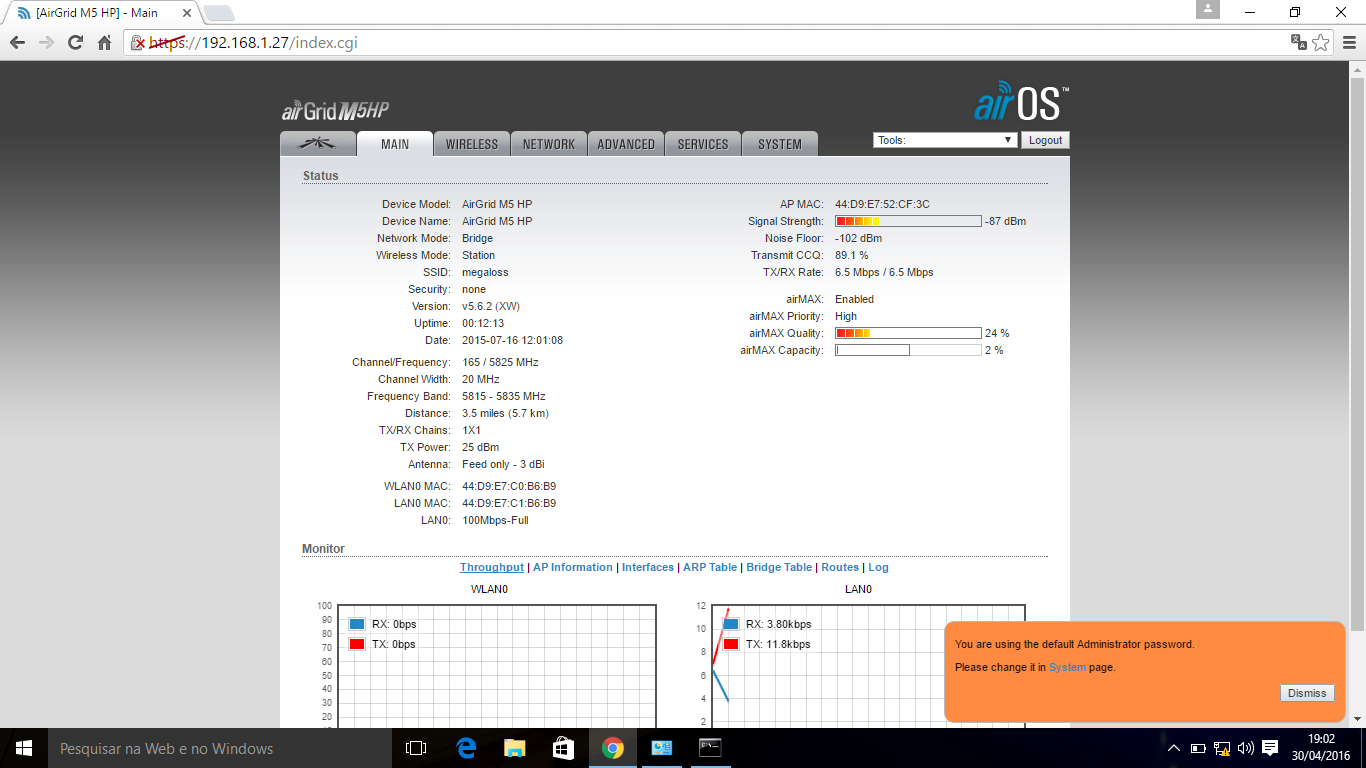This screenshot has width=1366, height=768.
Task: Open the Ubiquiti logo tab
Action: pos(318,144)
